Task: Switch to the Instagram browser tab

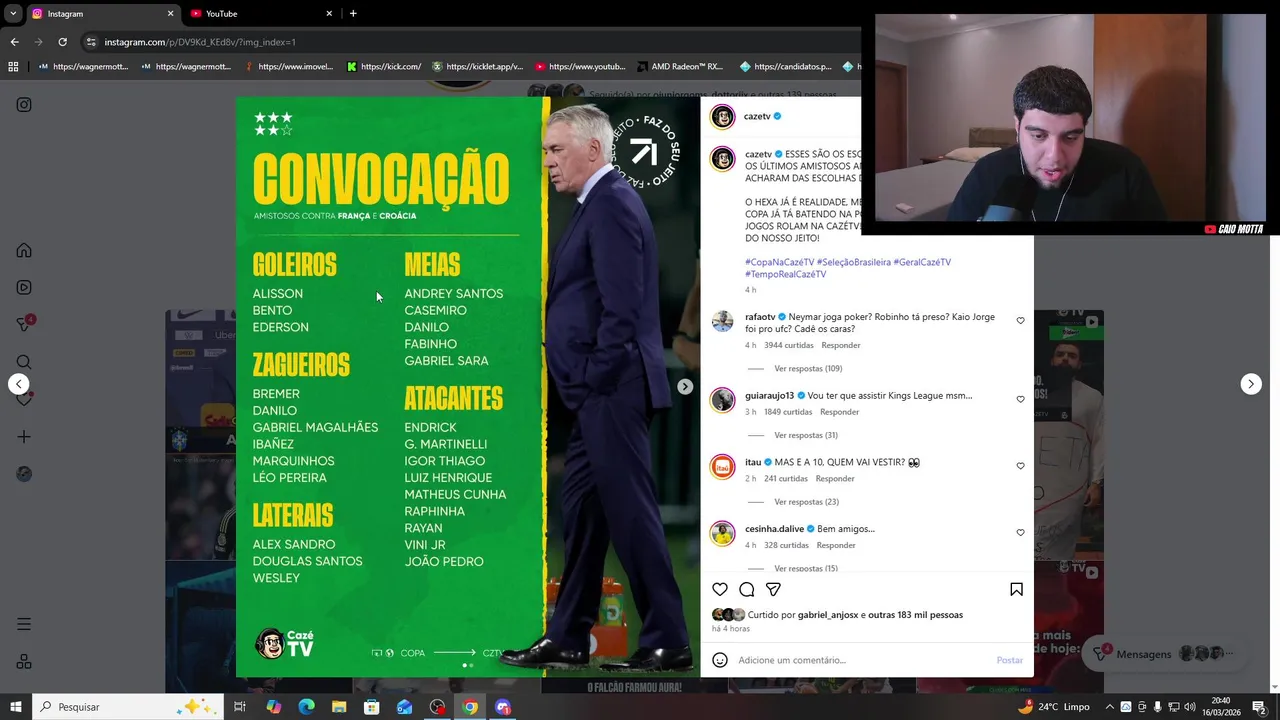Action: tap(100, 14)
